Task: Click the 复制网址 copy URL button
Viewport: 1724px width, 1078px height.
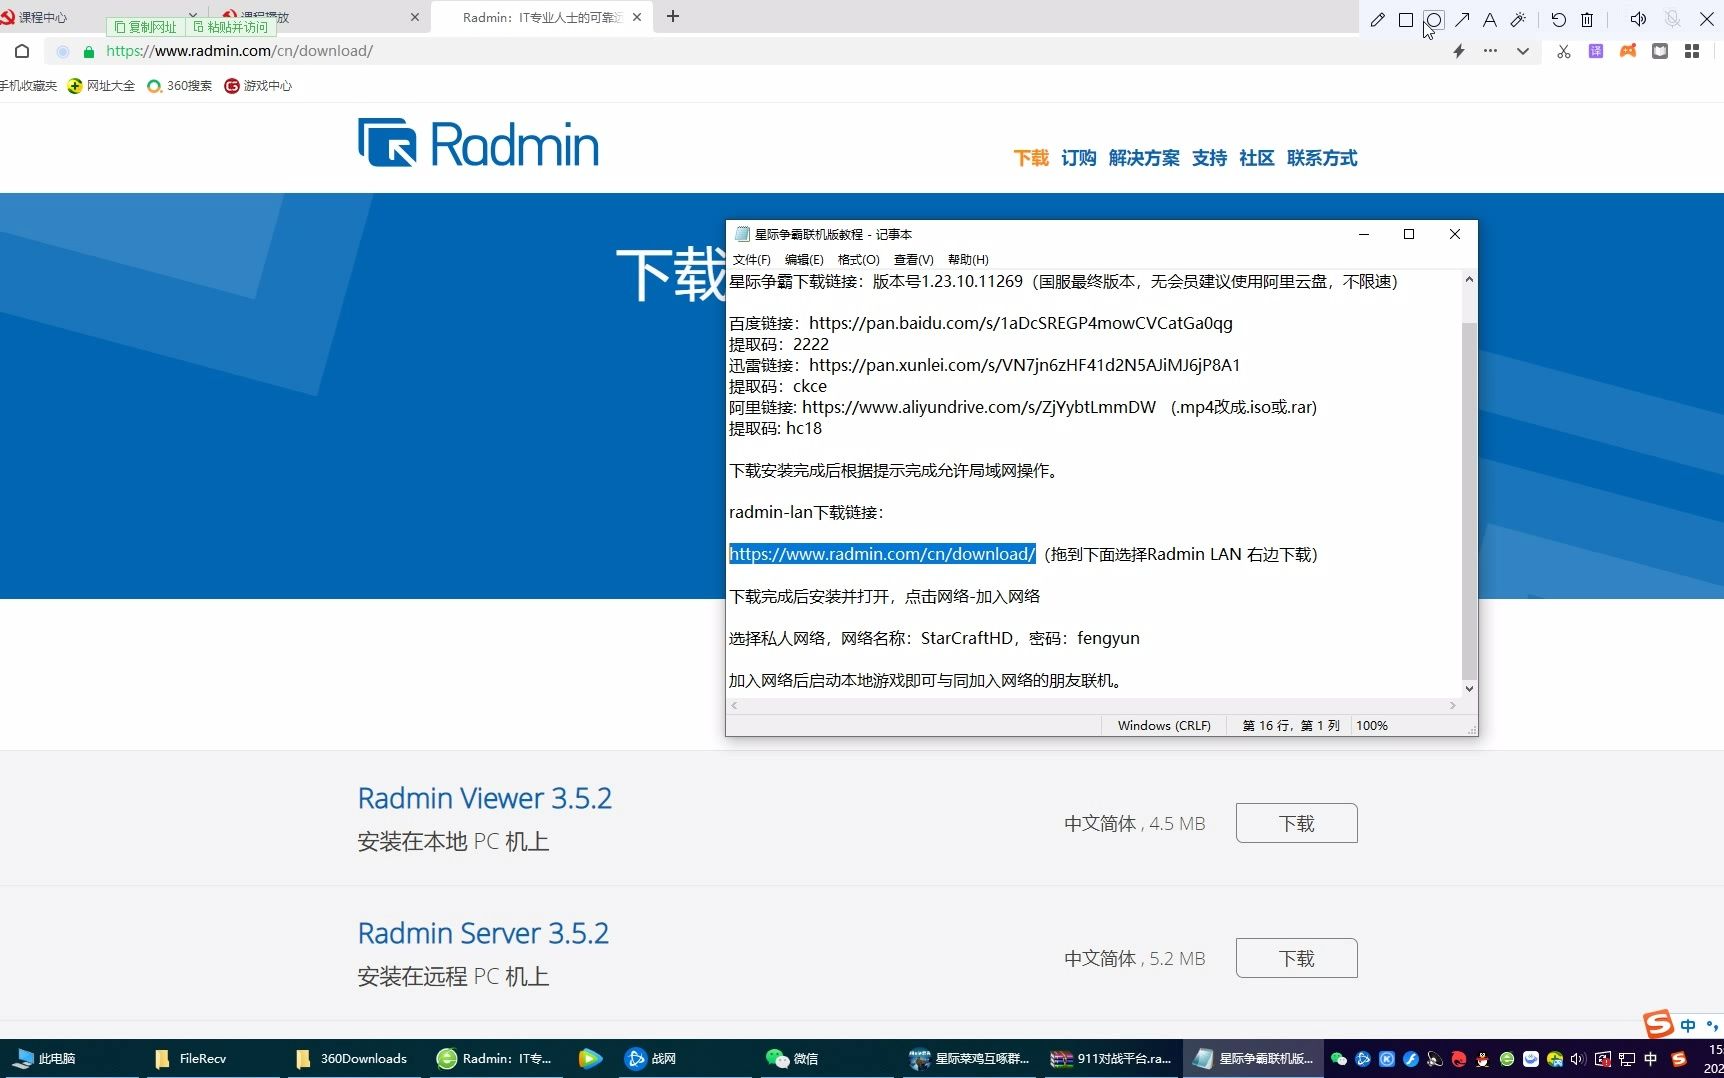Action: (146, 27)
